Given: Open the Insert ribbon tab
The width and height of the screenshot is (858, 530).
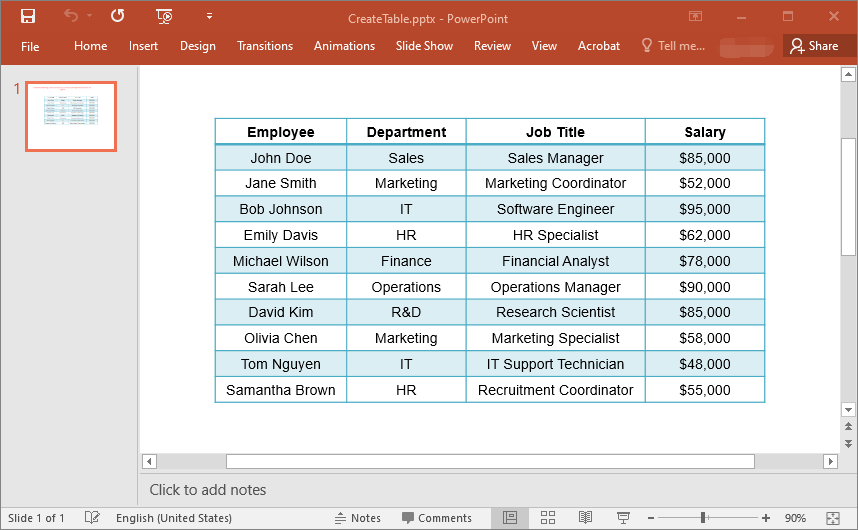Looking at the screenshot, I should tap(143, 46).
